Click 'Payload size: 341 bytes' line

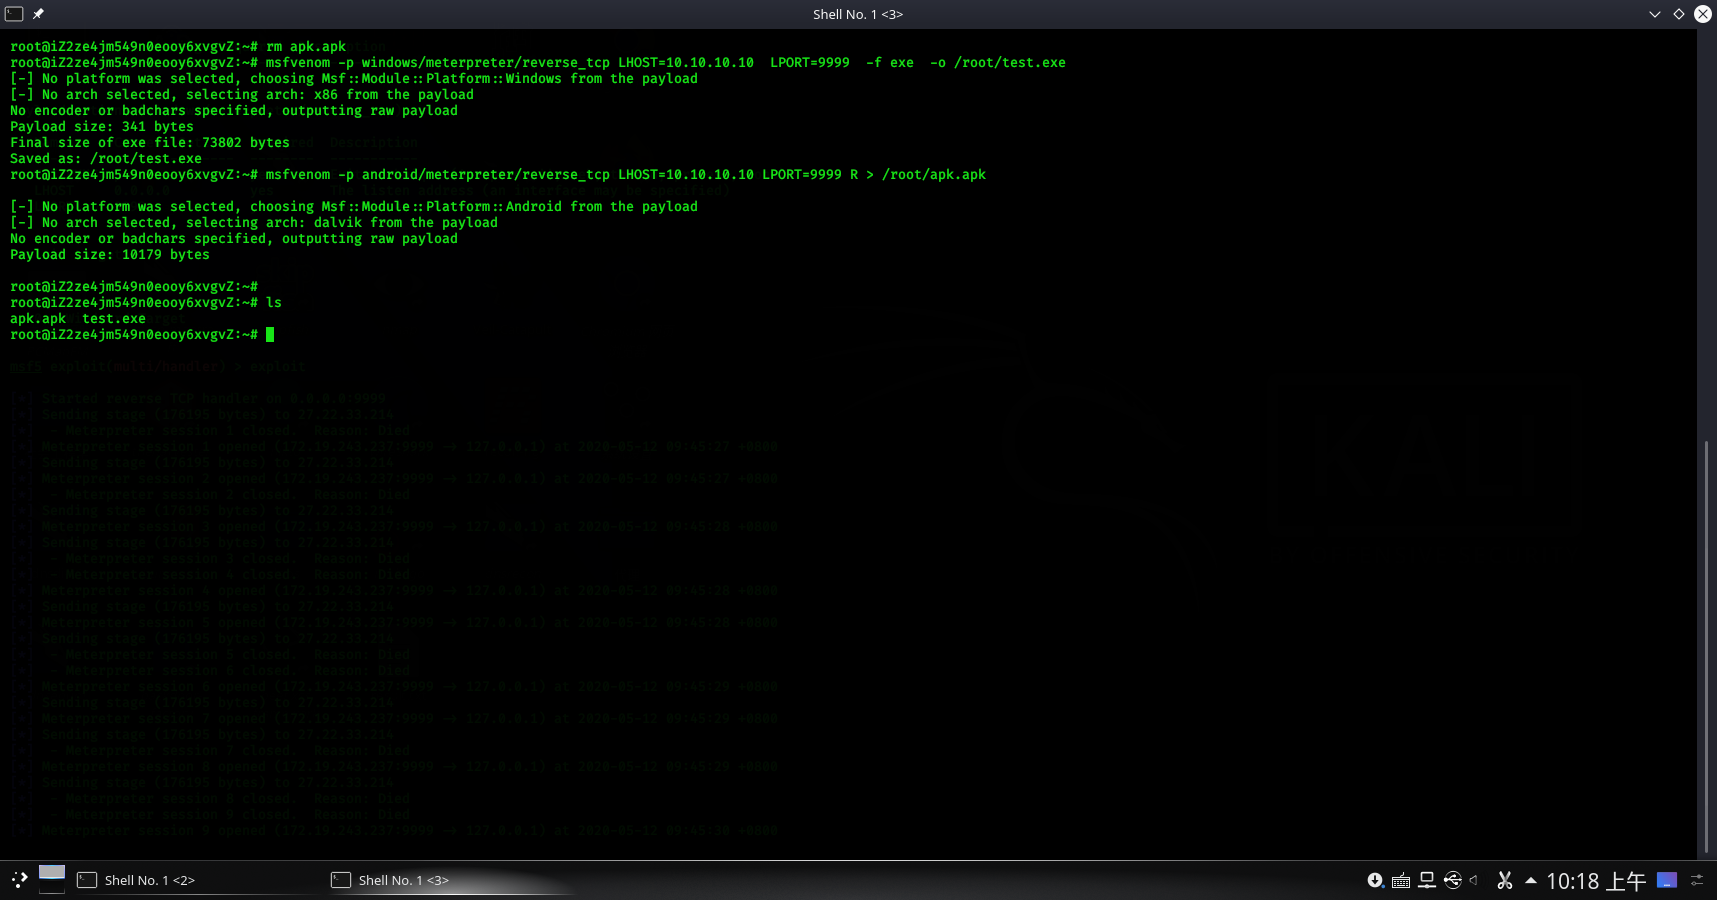(102, 127)
